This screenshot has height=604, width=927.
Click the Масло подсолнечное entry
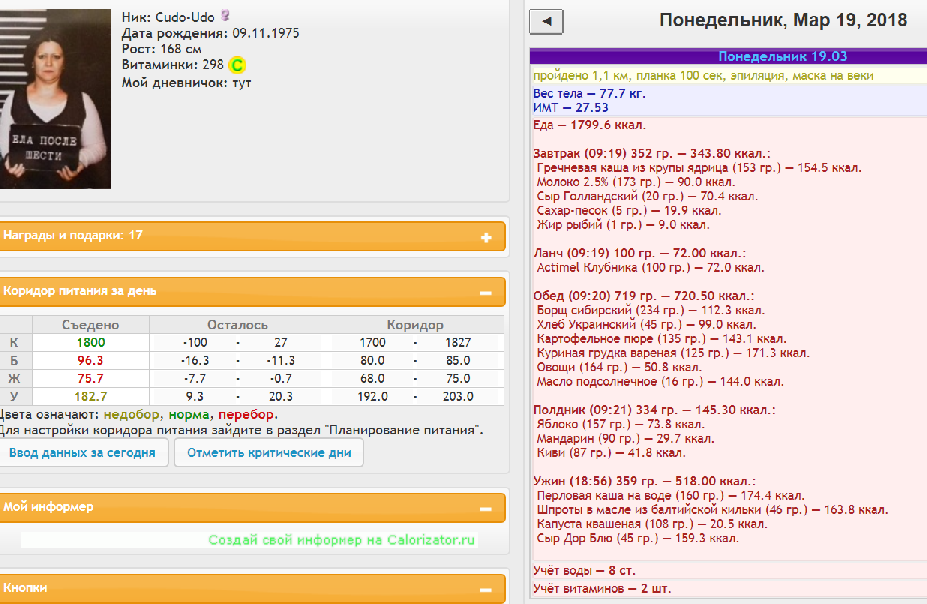coord(660,382)
